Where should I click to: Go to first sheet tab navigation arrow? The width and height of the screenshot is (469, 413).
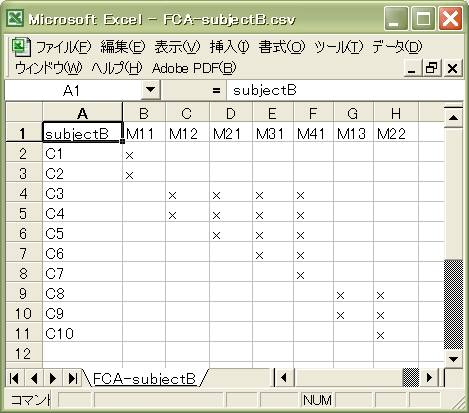click(x=14, y=378)
